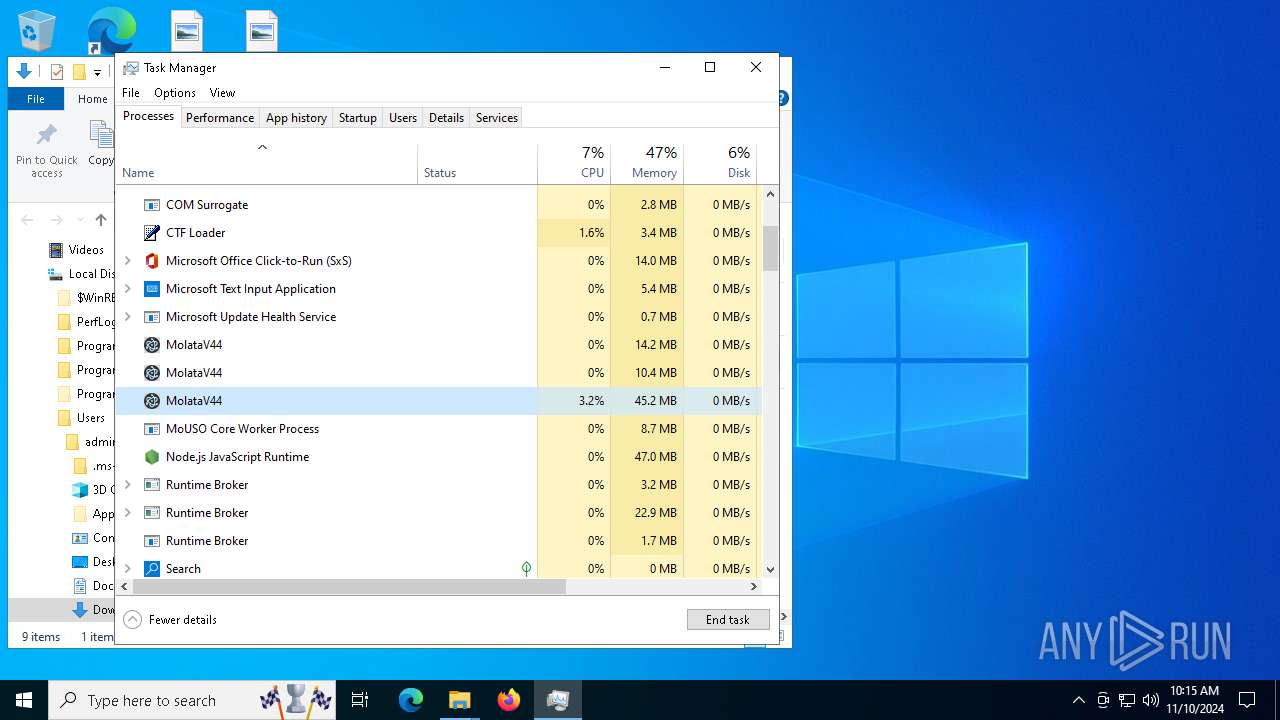
Task: Open the Windows Start button
Action: click(24, 700)
